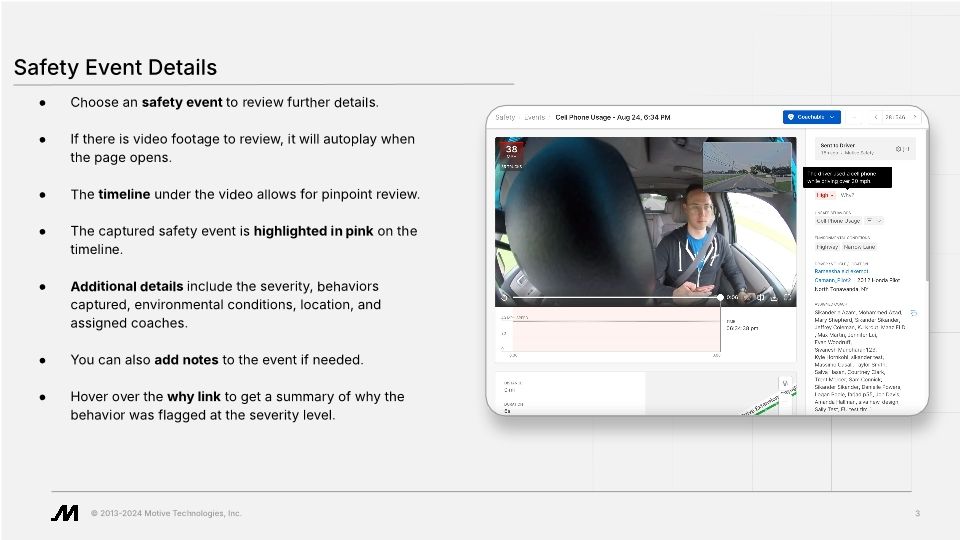This screenshot has width=960, height=540.
Task: Click the edit icon beside the assigned coaches list
Action: tap(913, 313)
